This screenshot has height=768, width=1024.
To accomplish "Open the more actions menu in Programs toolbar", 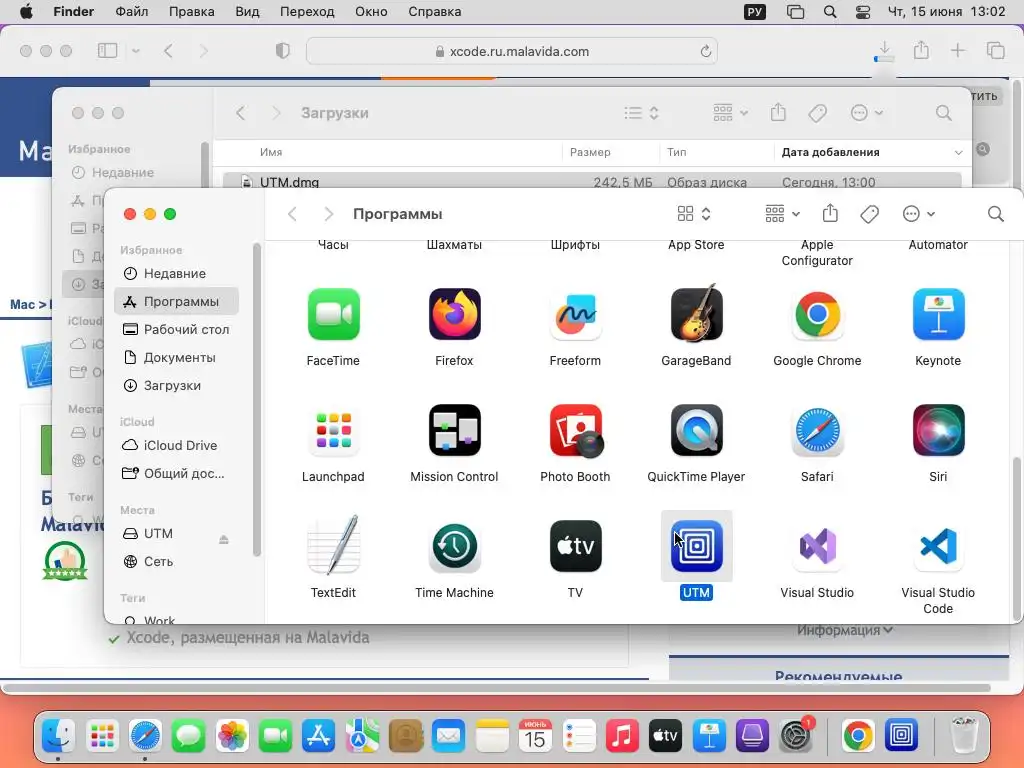I will 918,214.
